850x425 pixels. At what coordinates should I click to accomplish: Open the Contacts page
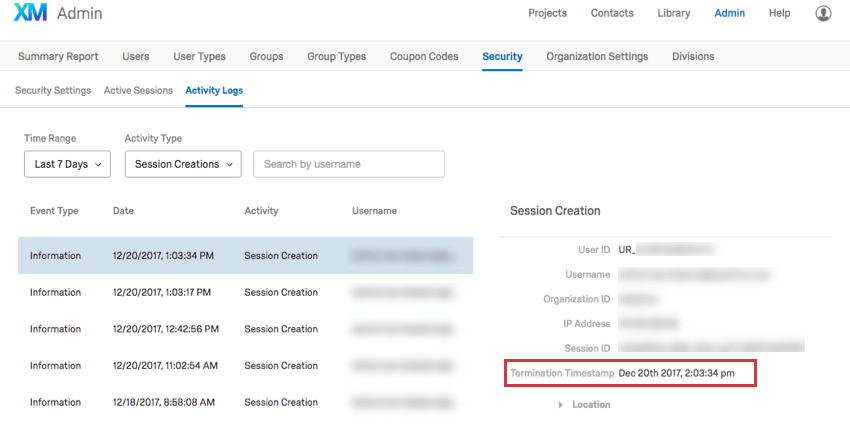click(612, 14)
